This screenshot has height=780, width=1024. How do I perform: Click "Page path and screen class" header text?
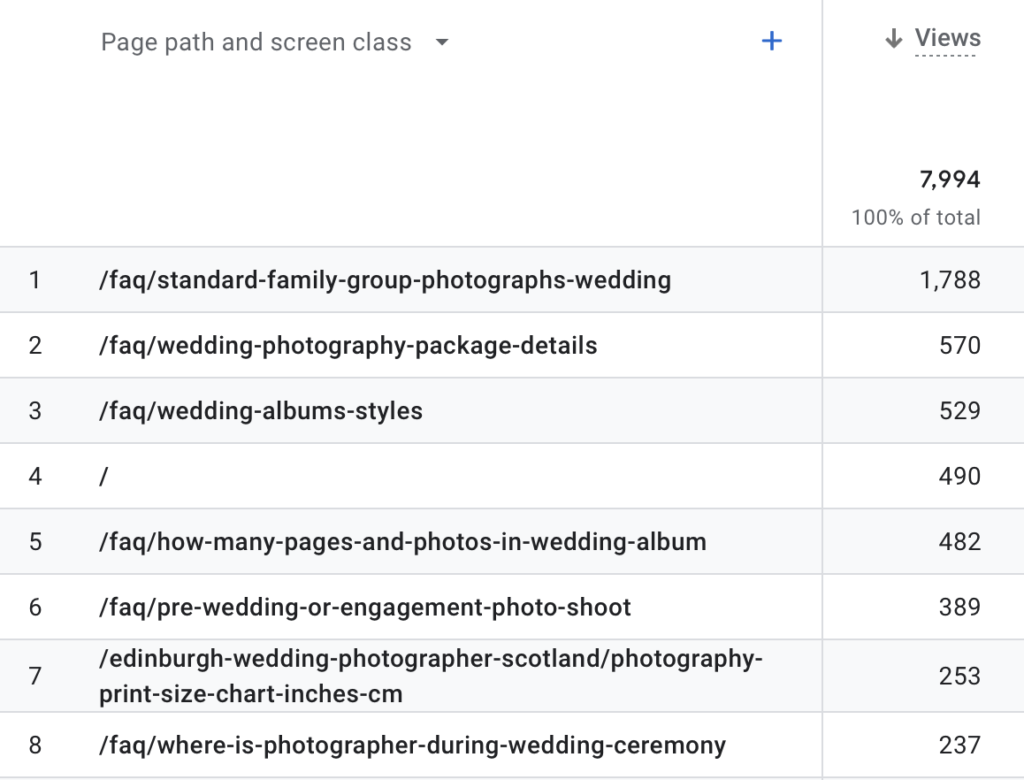click(x=256, y=42)
